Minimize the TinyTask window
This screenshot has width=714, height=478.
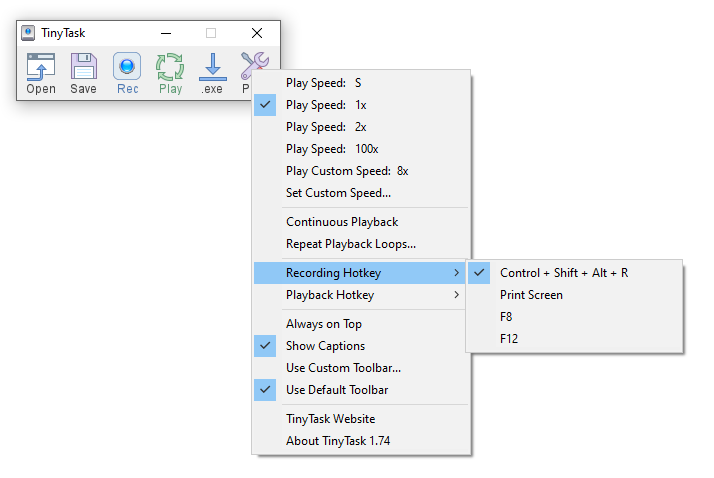click(166, 33)
